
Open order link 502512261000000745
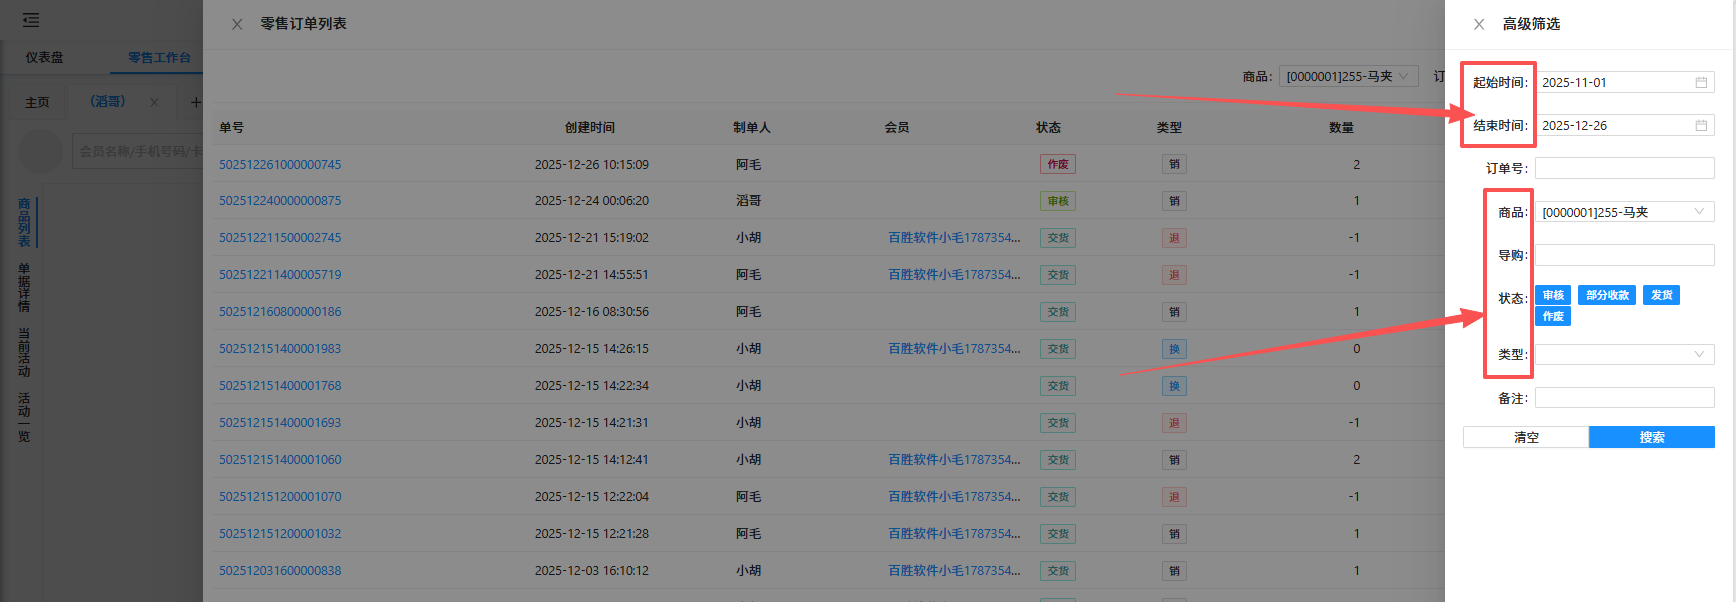280,165
